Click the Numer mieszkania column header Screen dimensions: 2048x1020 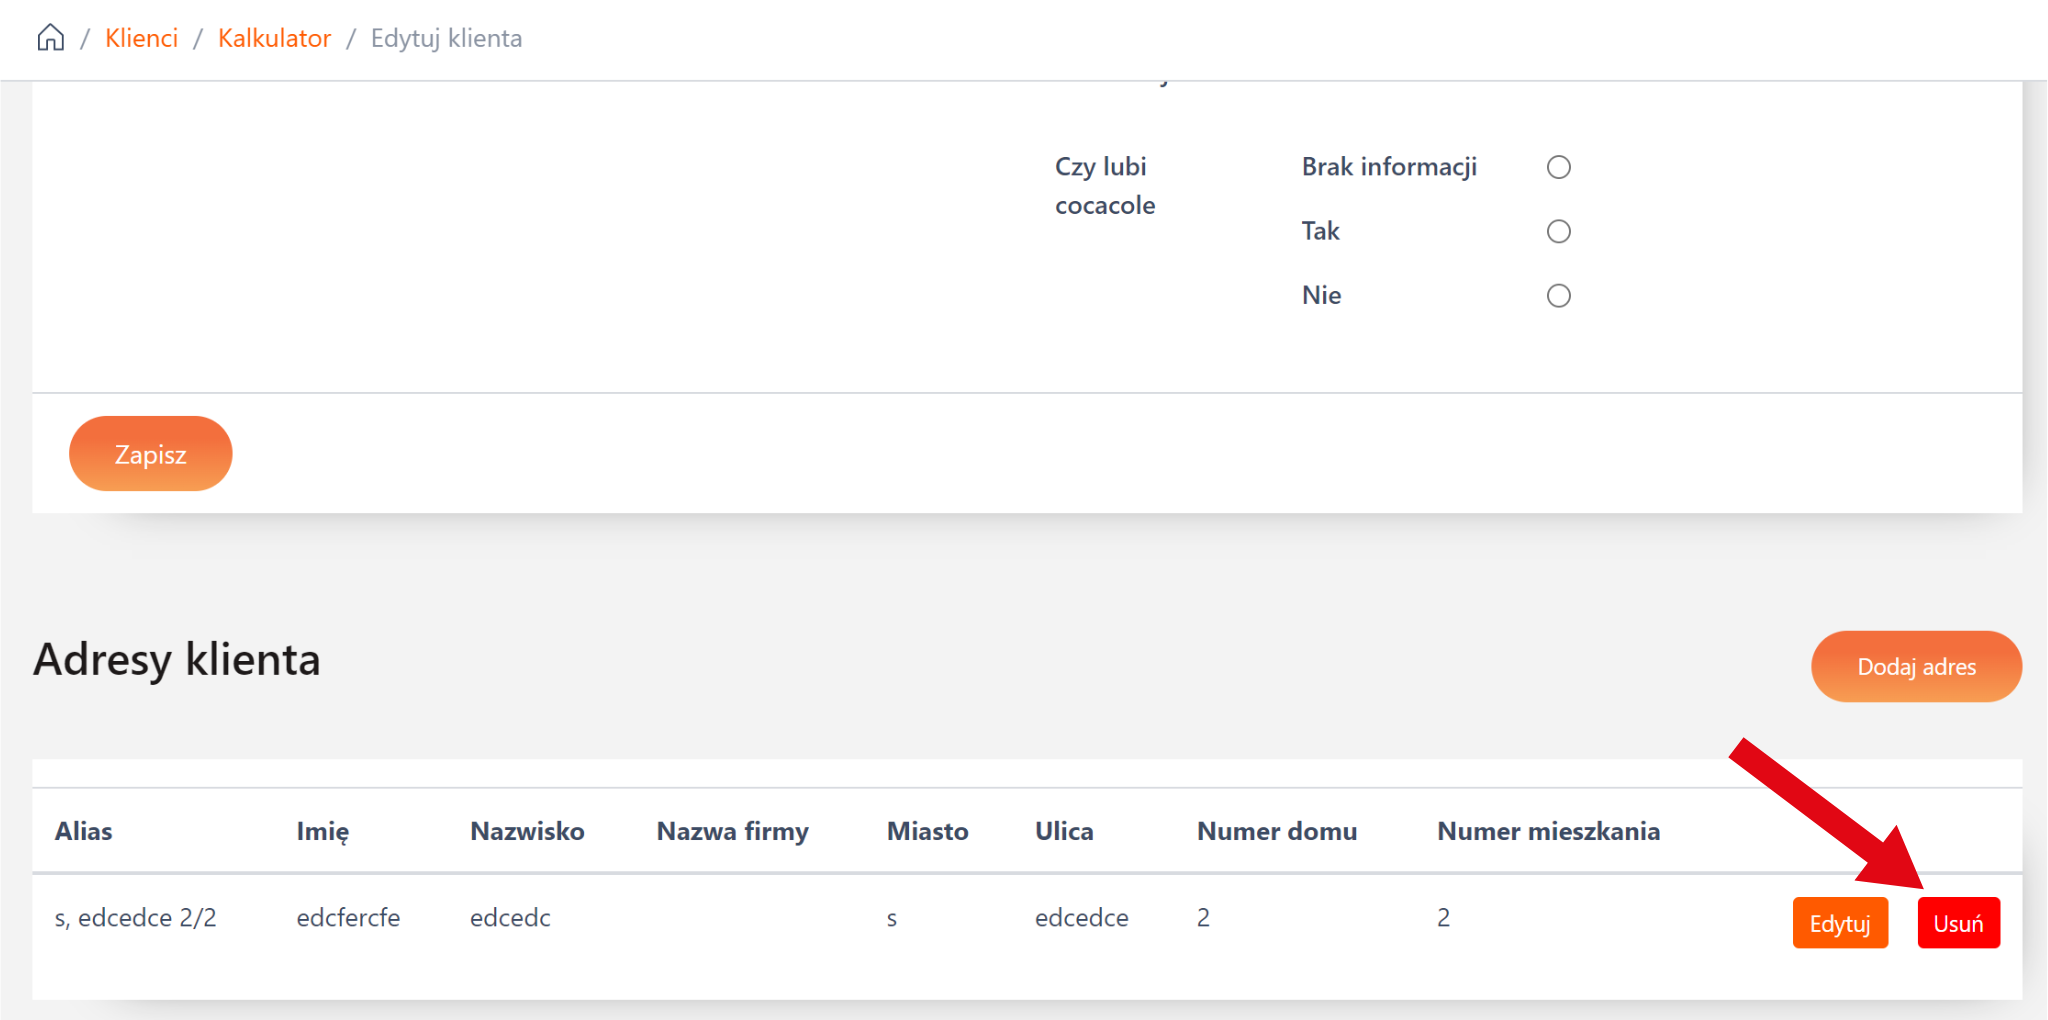[1548, 831]
